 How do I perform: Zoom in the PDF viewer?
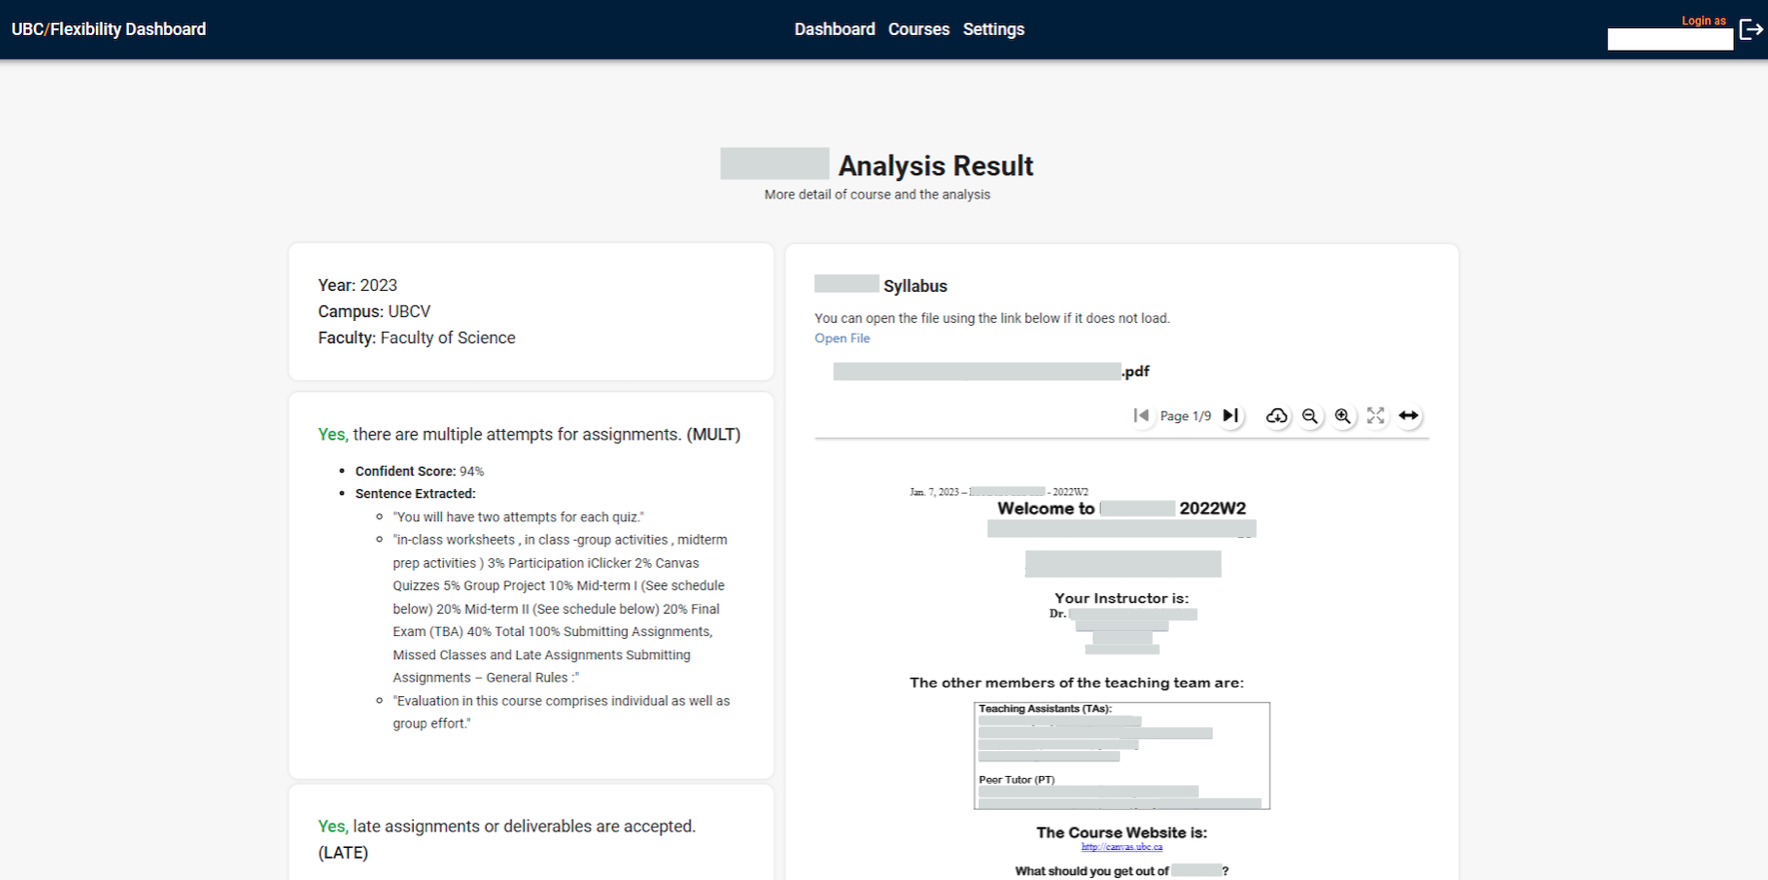[1343, 415]
